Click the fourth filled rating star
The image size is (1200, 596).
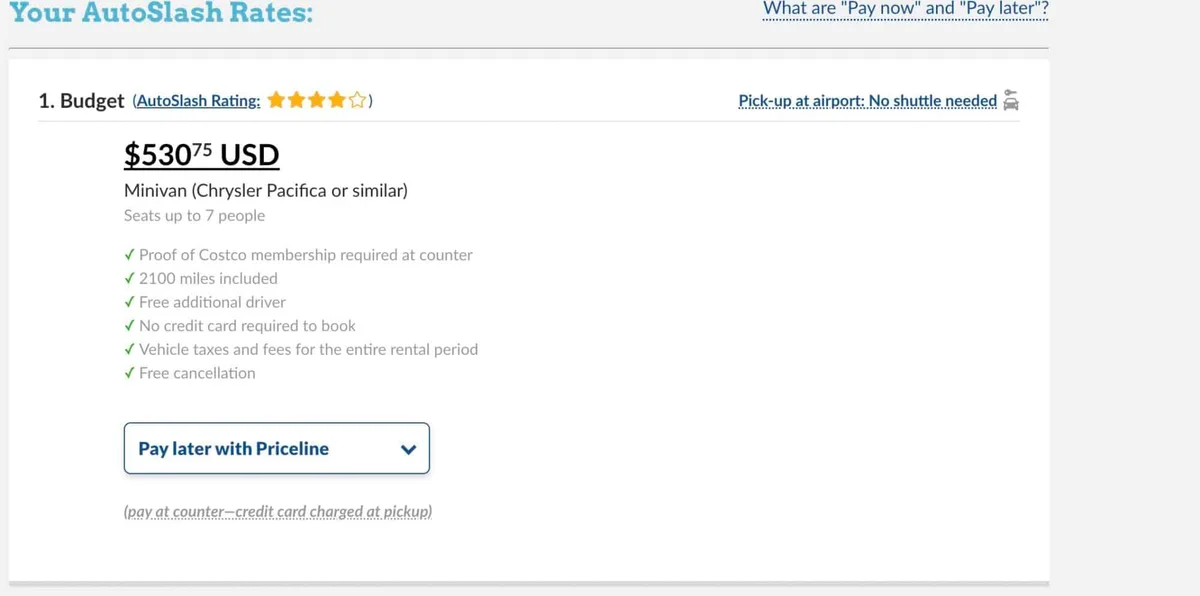click(337, 101)
